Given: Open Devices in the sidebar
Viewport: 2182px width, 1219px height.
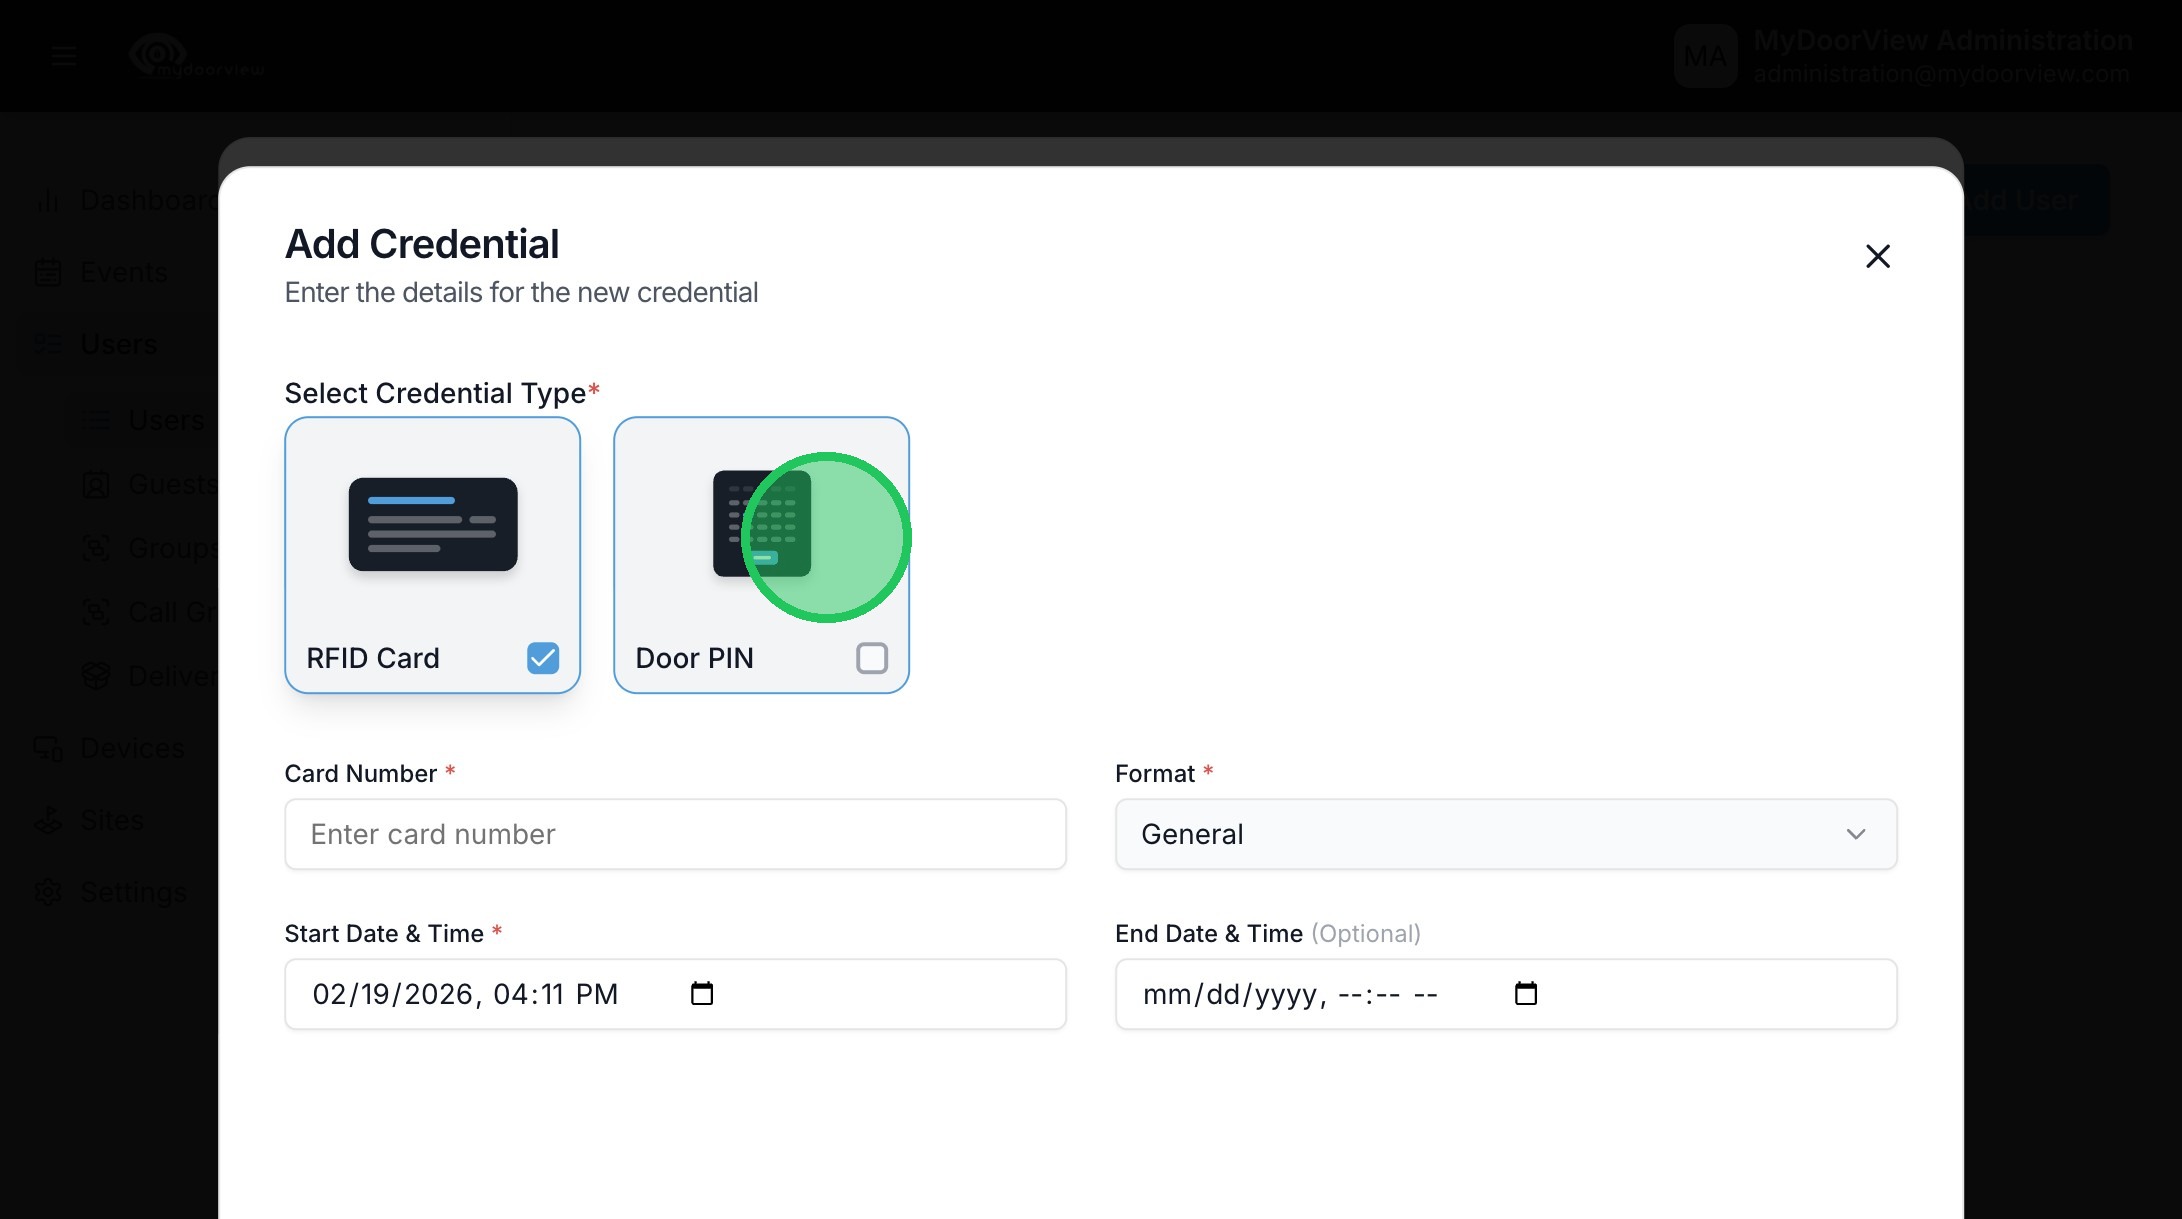Looking at the screenshot, I should point(132,748).
